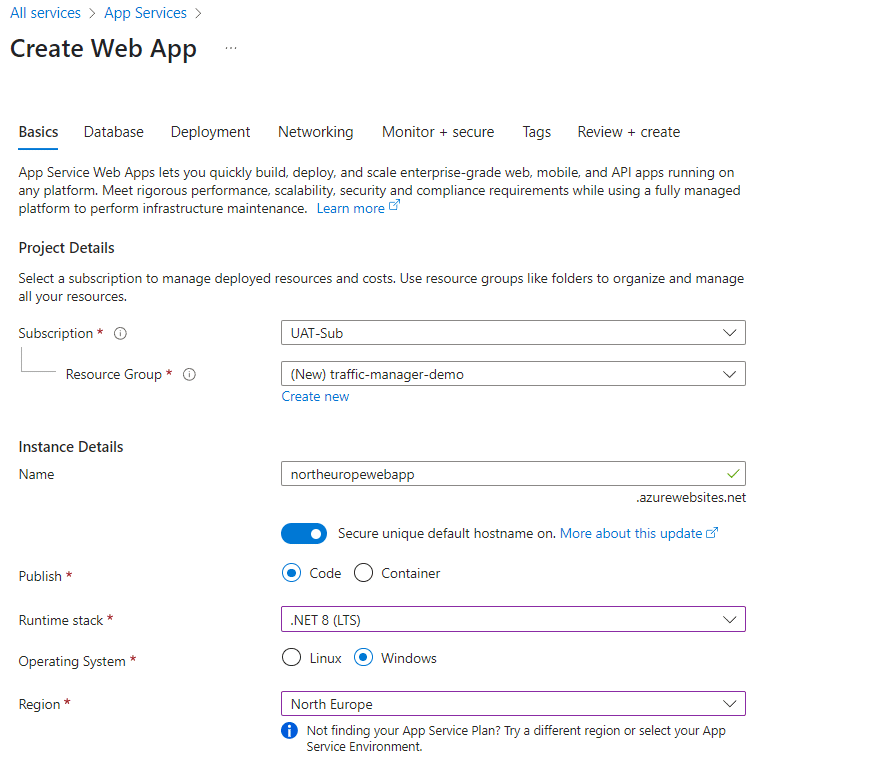
Task: Toggle Secure unique default hostname switch
Action: click(304, 533)
